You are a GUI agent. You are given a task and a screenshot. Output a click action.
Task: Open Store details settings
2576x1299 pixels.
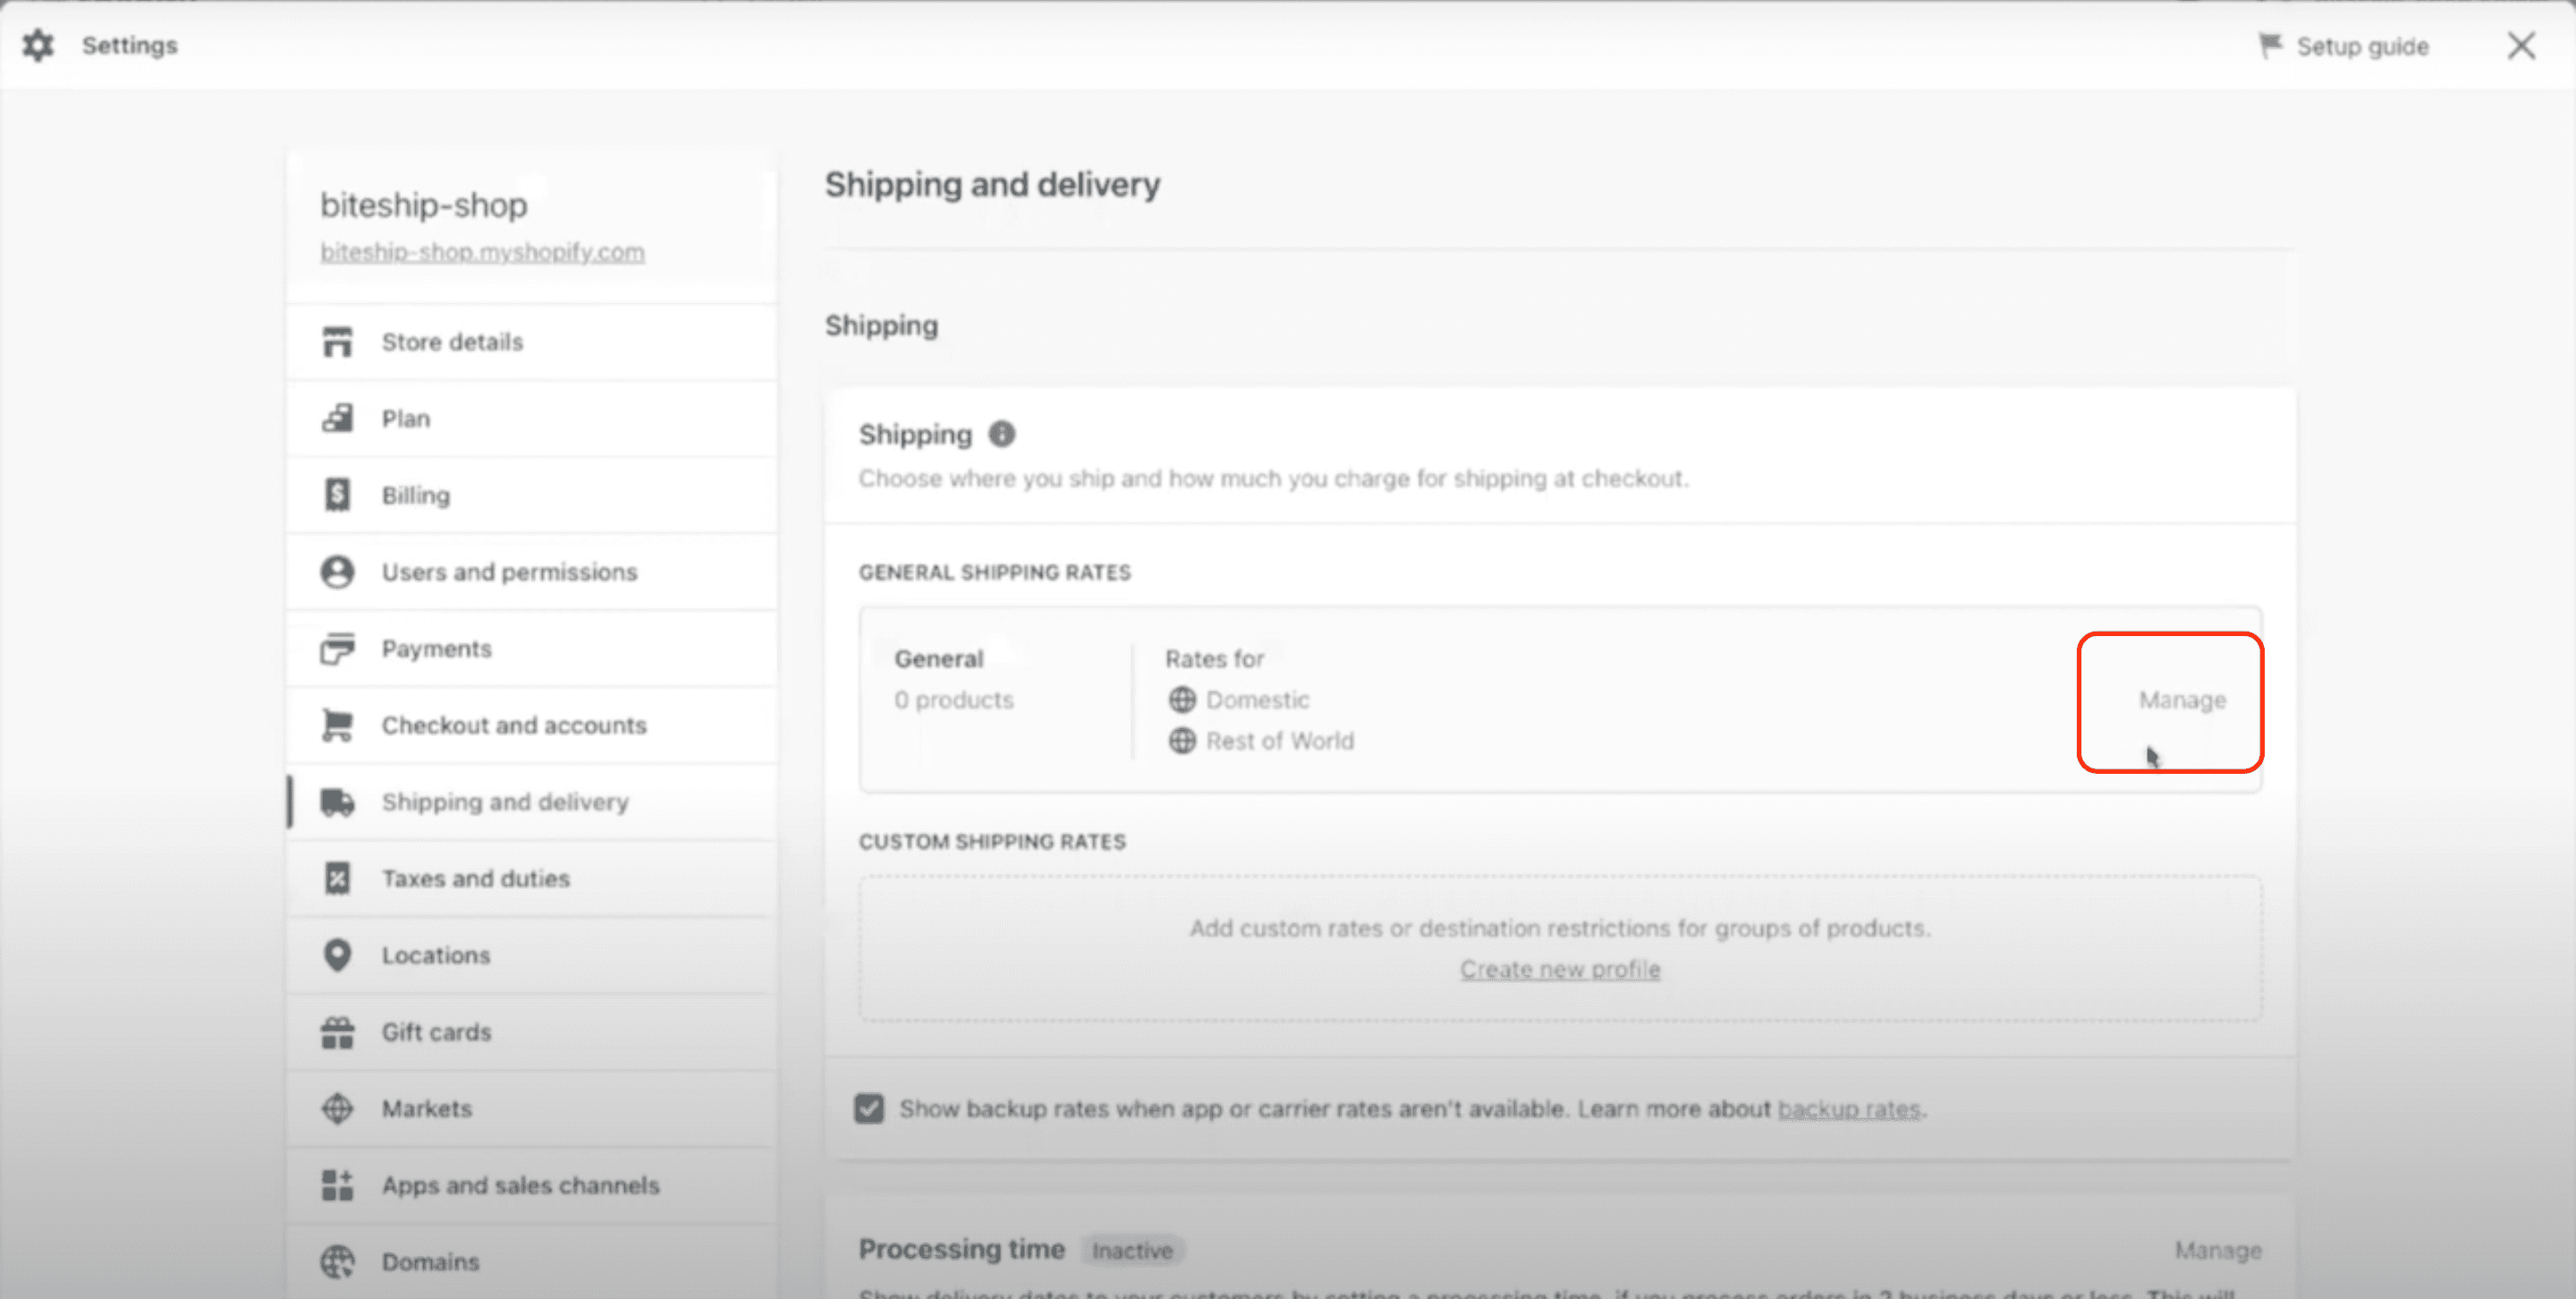point(532,342)
